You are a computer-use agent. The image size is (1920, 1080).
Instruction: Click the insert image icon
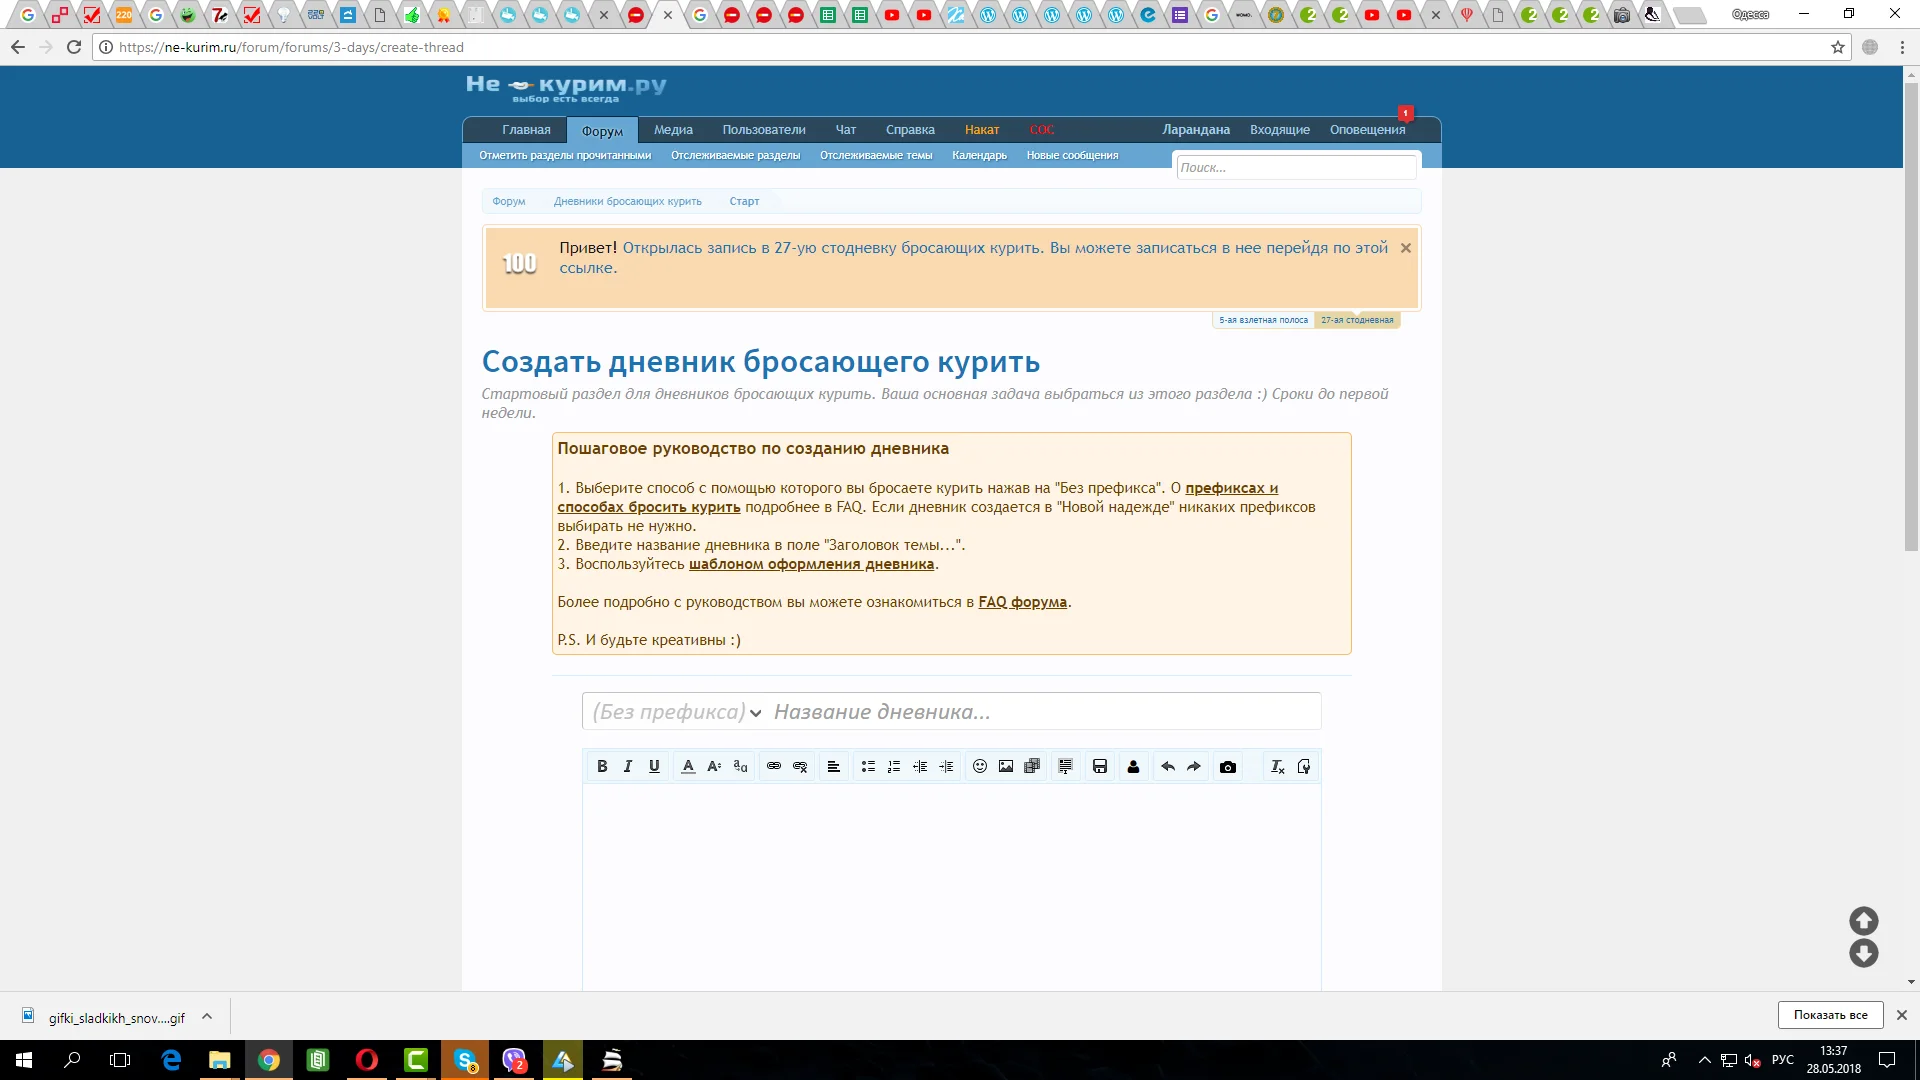1006,767
